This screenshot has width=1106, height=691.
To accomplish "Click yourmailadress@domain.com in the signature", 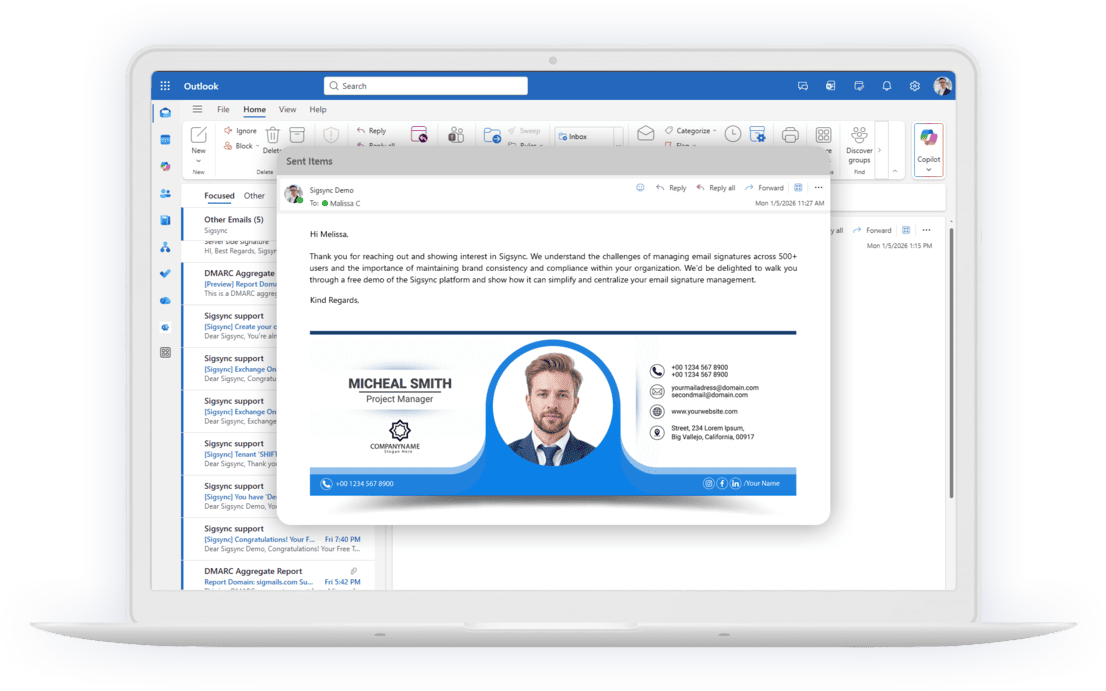I will [715, 387].
